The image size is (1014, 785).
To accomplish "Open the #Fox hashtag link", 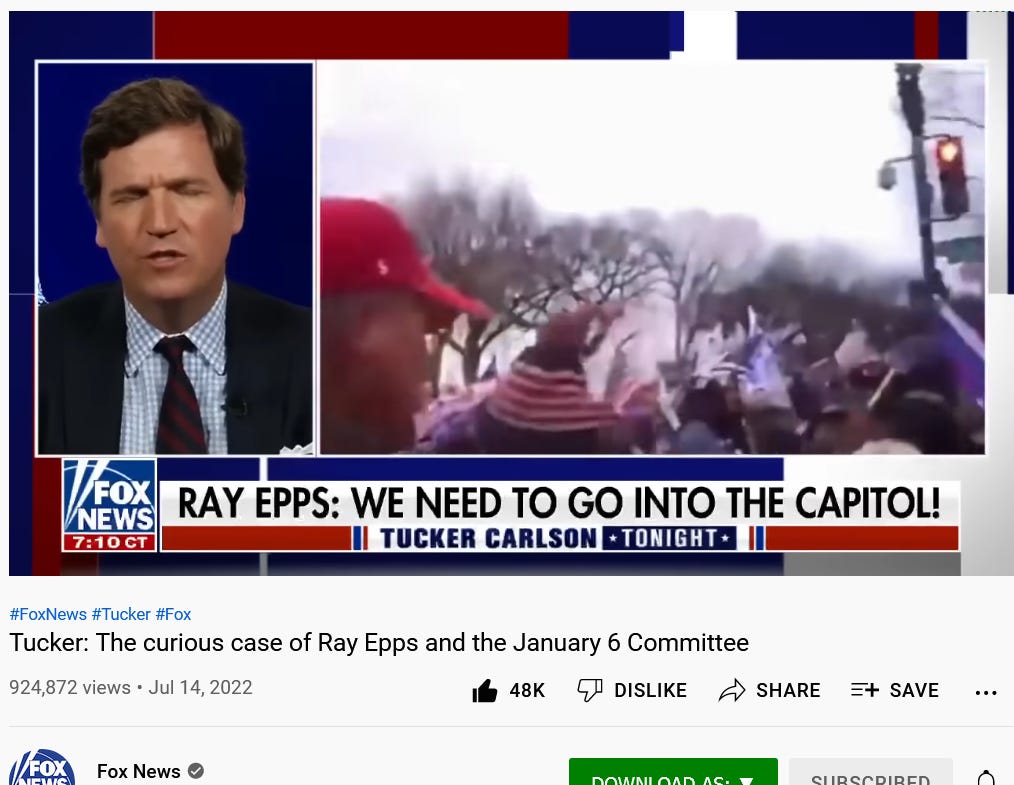I will click(173, 614).
